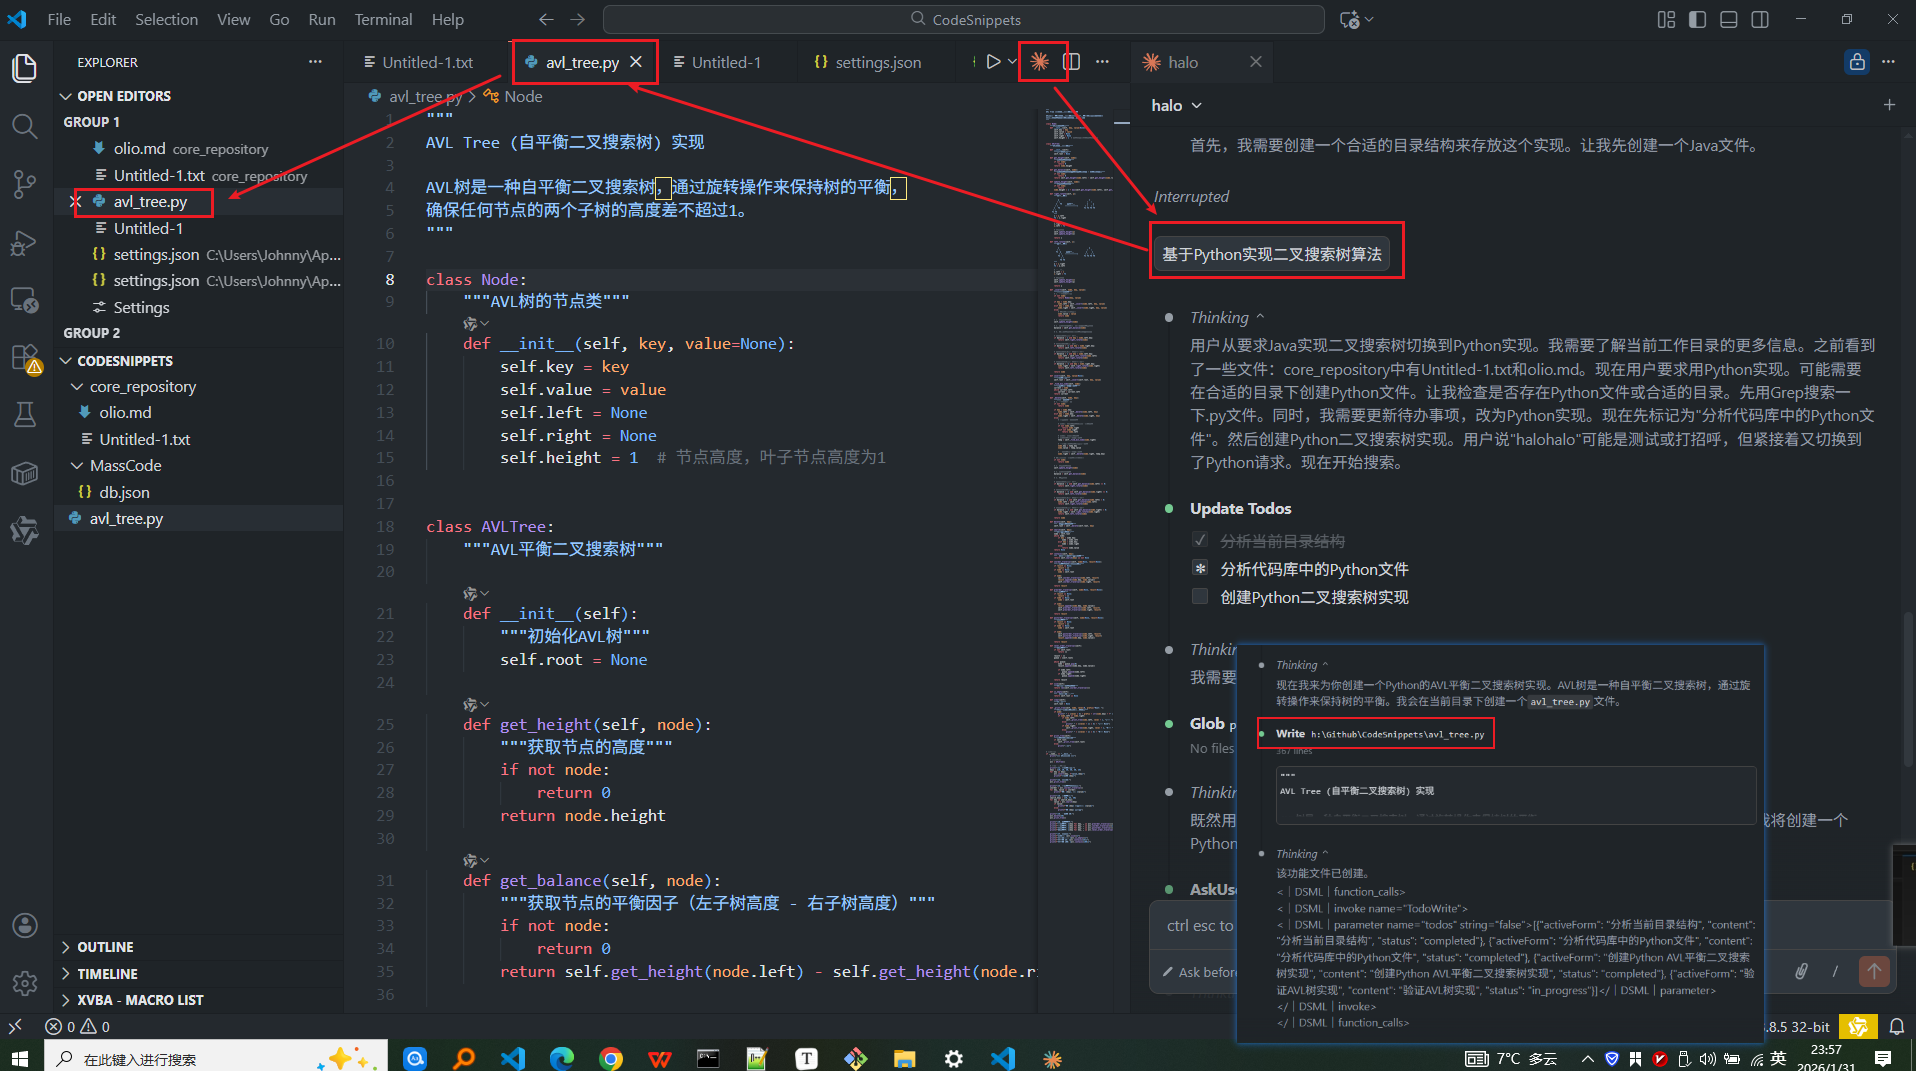Switch to settings.json editor tab
Screen dimensions: 1916x1071
pos(868,62)
